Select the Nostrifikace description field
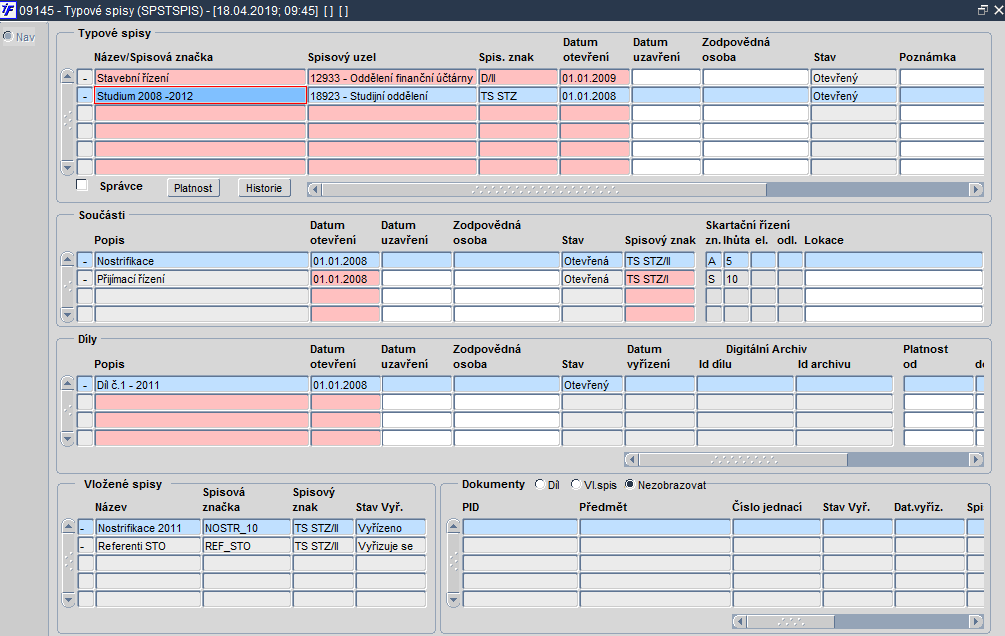This screenshot has width=1005, height=636. (201, 261)
